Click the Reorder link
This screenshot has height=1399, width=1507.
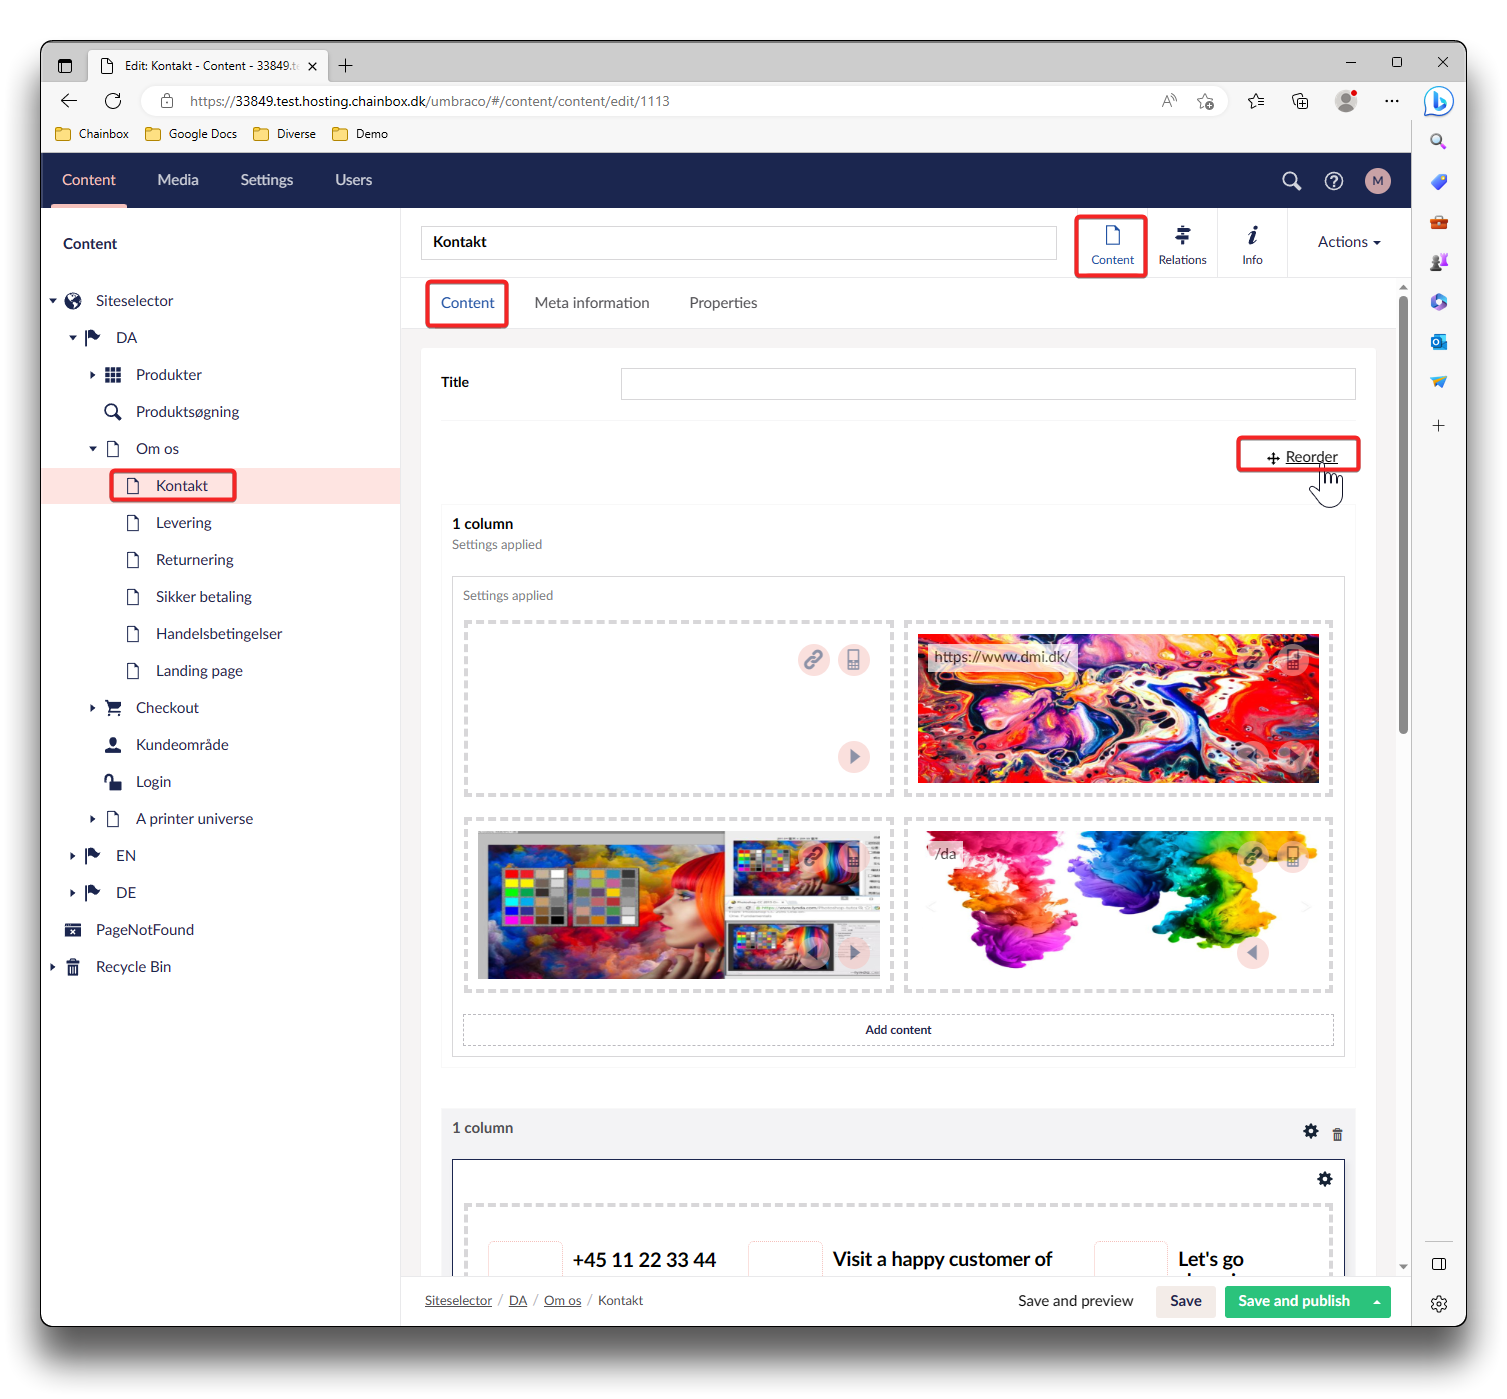[x=1301, y=457]
